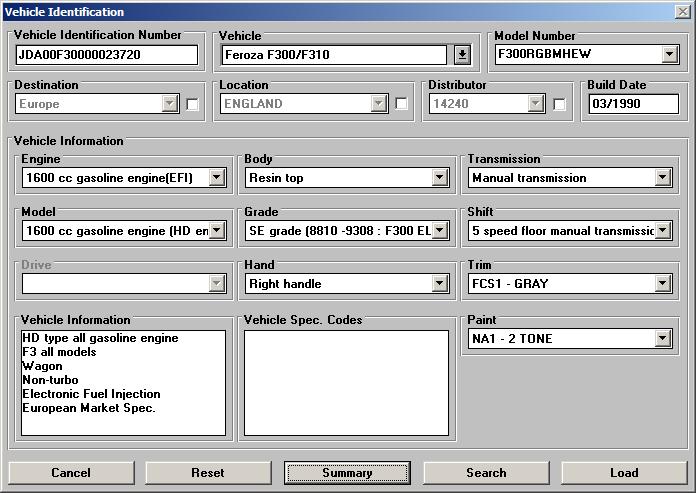Expand the Trim color dropdown
This screenshot has height=493, width=696.
(662, 284)
